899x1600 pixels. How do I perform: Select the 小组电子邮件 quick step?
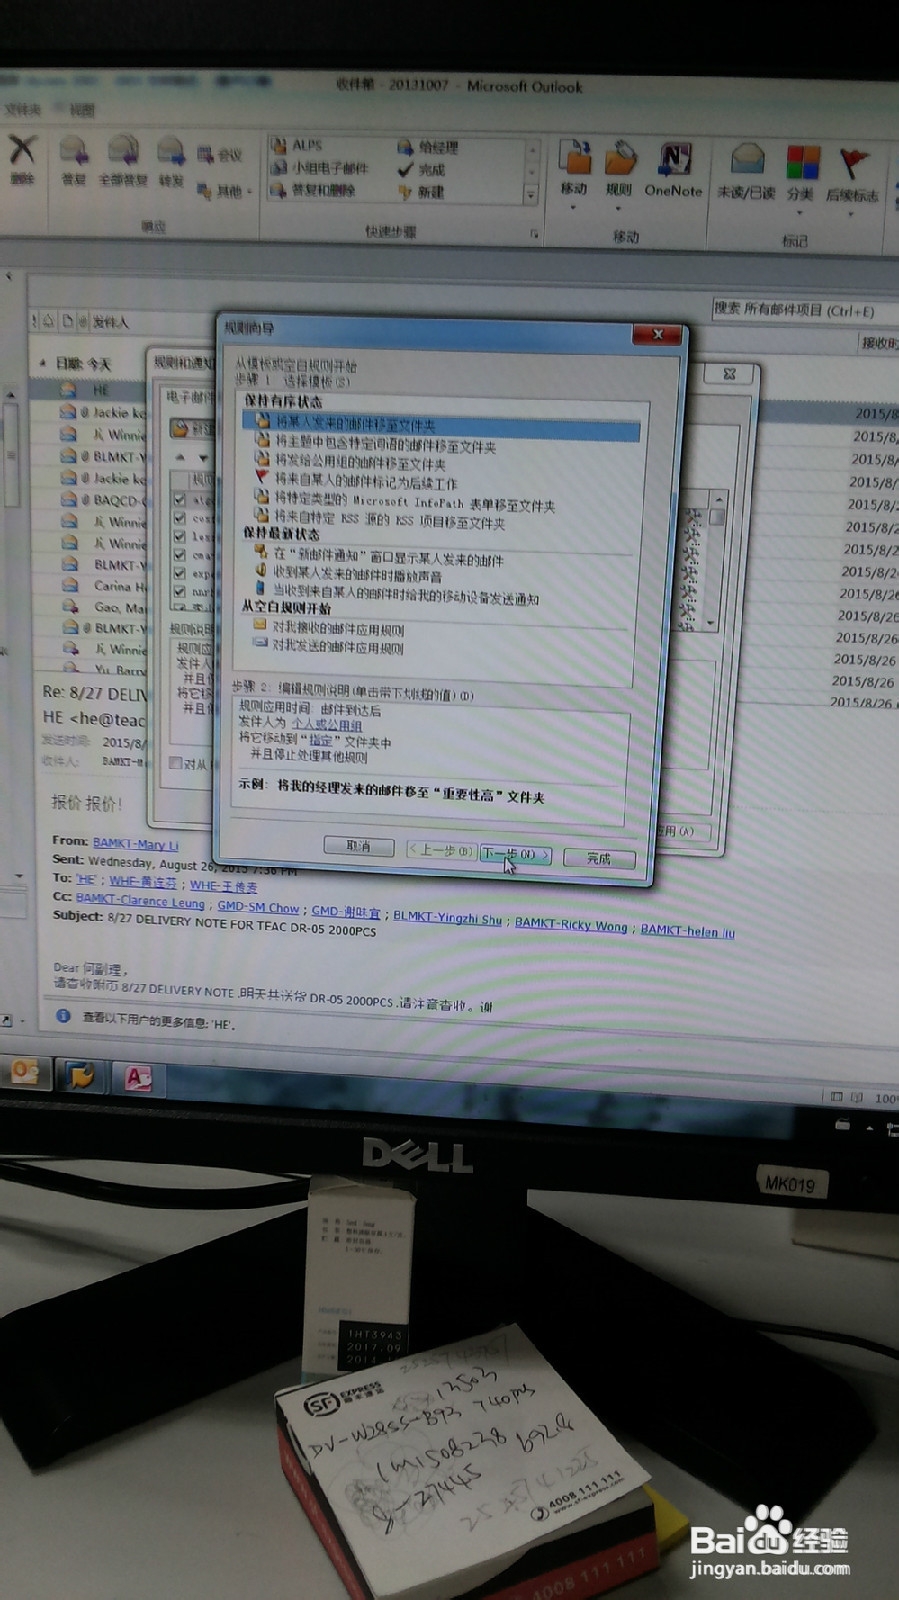pos(320,168)
